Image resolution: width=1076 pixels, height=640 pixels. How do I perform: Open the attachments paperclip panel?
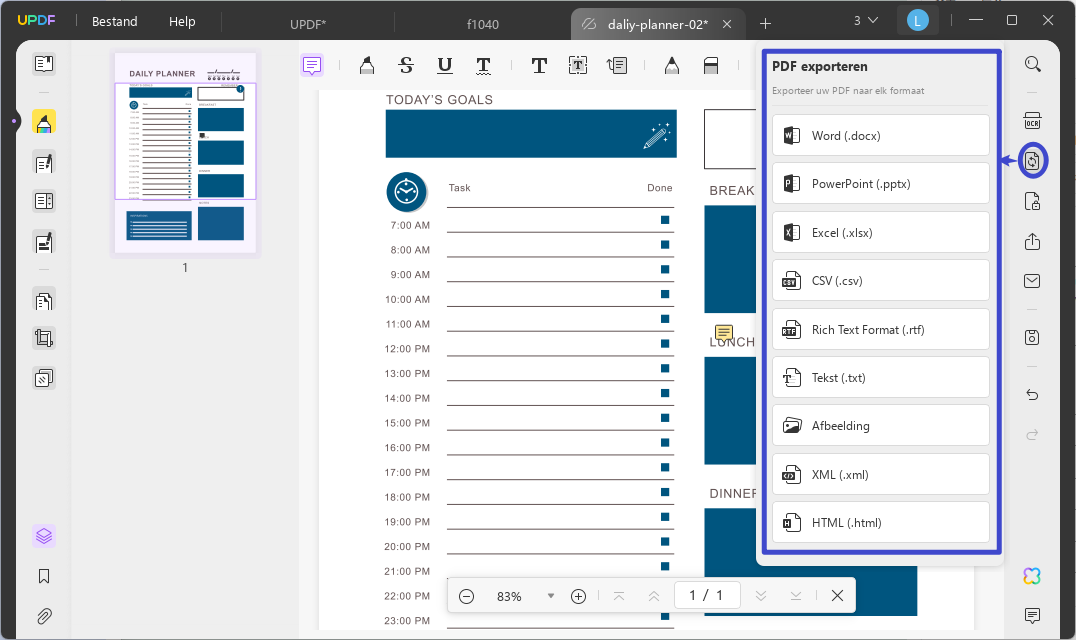pyautogui.click(x=44, y=616)
